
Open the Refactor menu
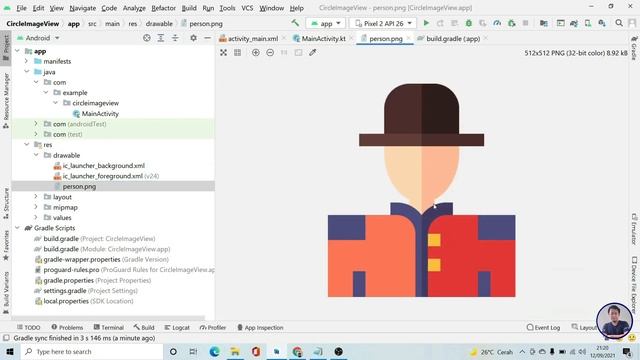click(x=163, y=8)
